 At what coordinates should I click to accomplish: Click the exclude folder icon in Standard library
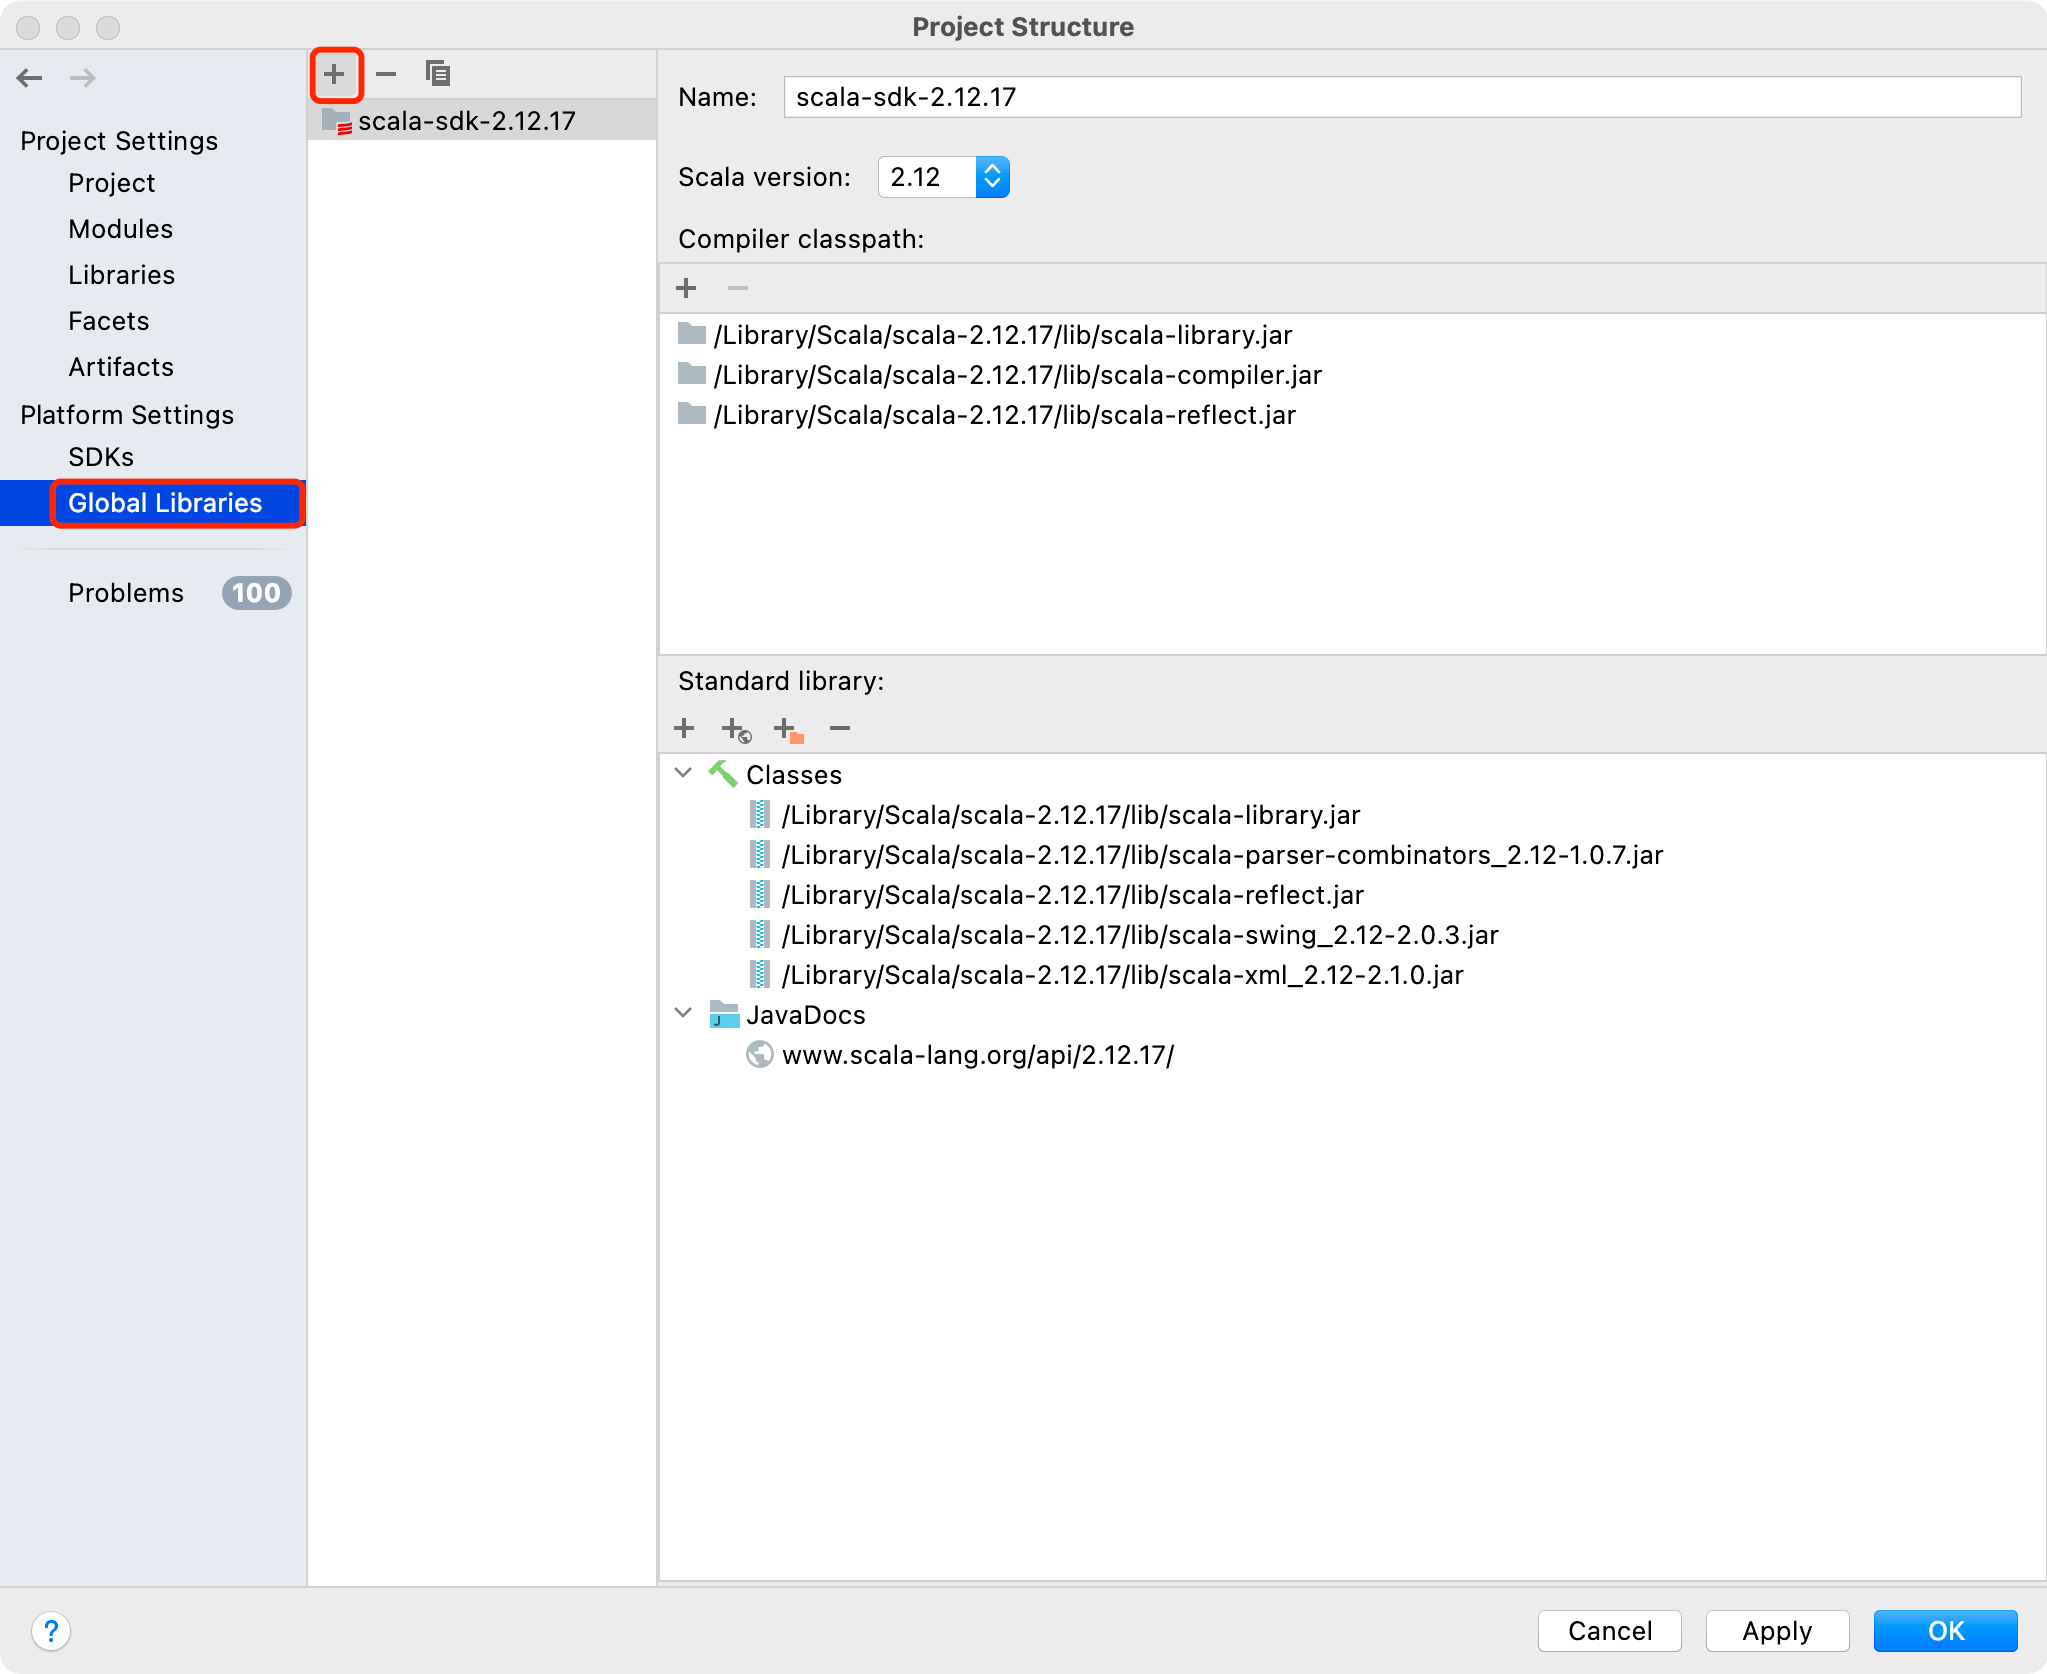point(789,730)
